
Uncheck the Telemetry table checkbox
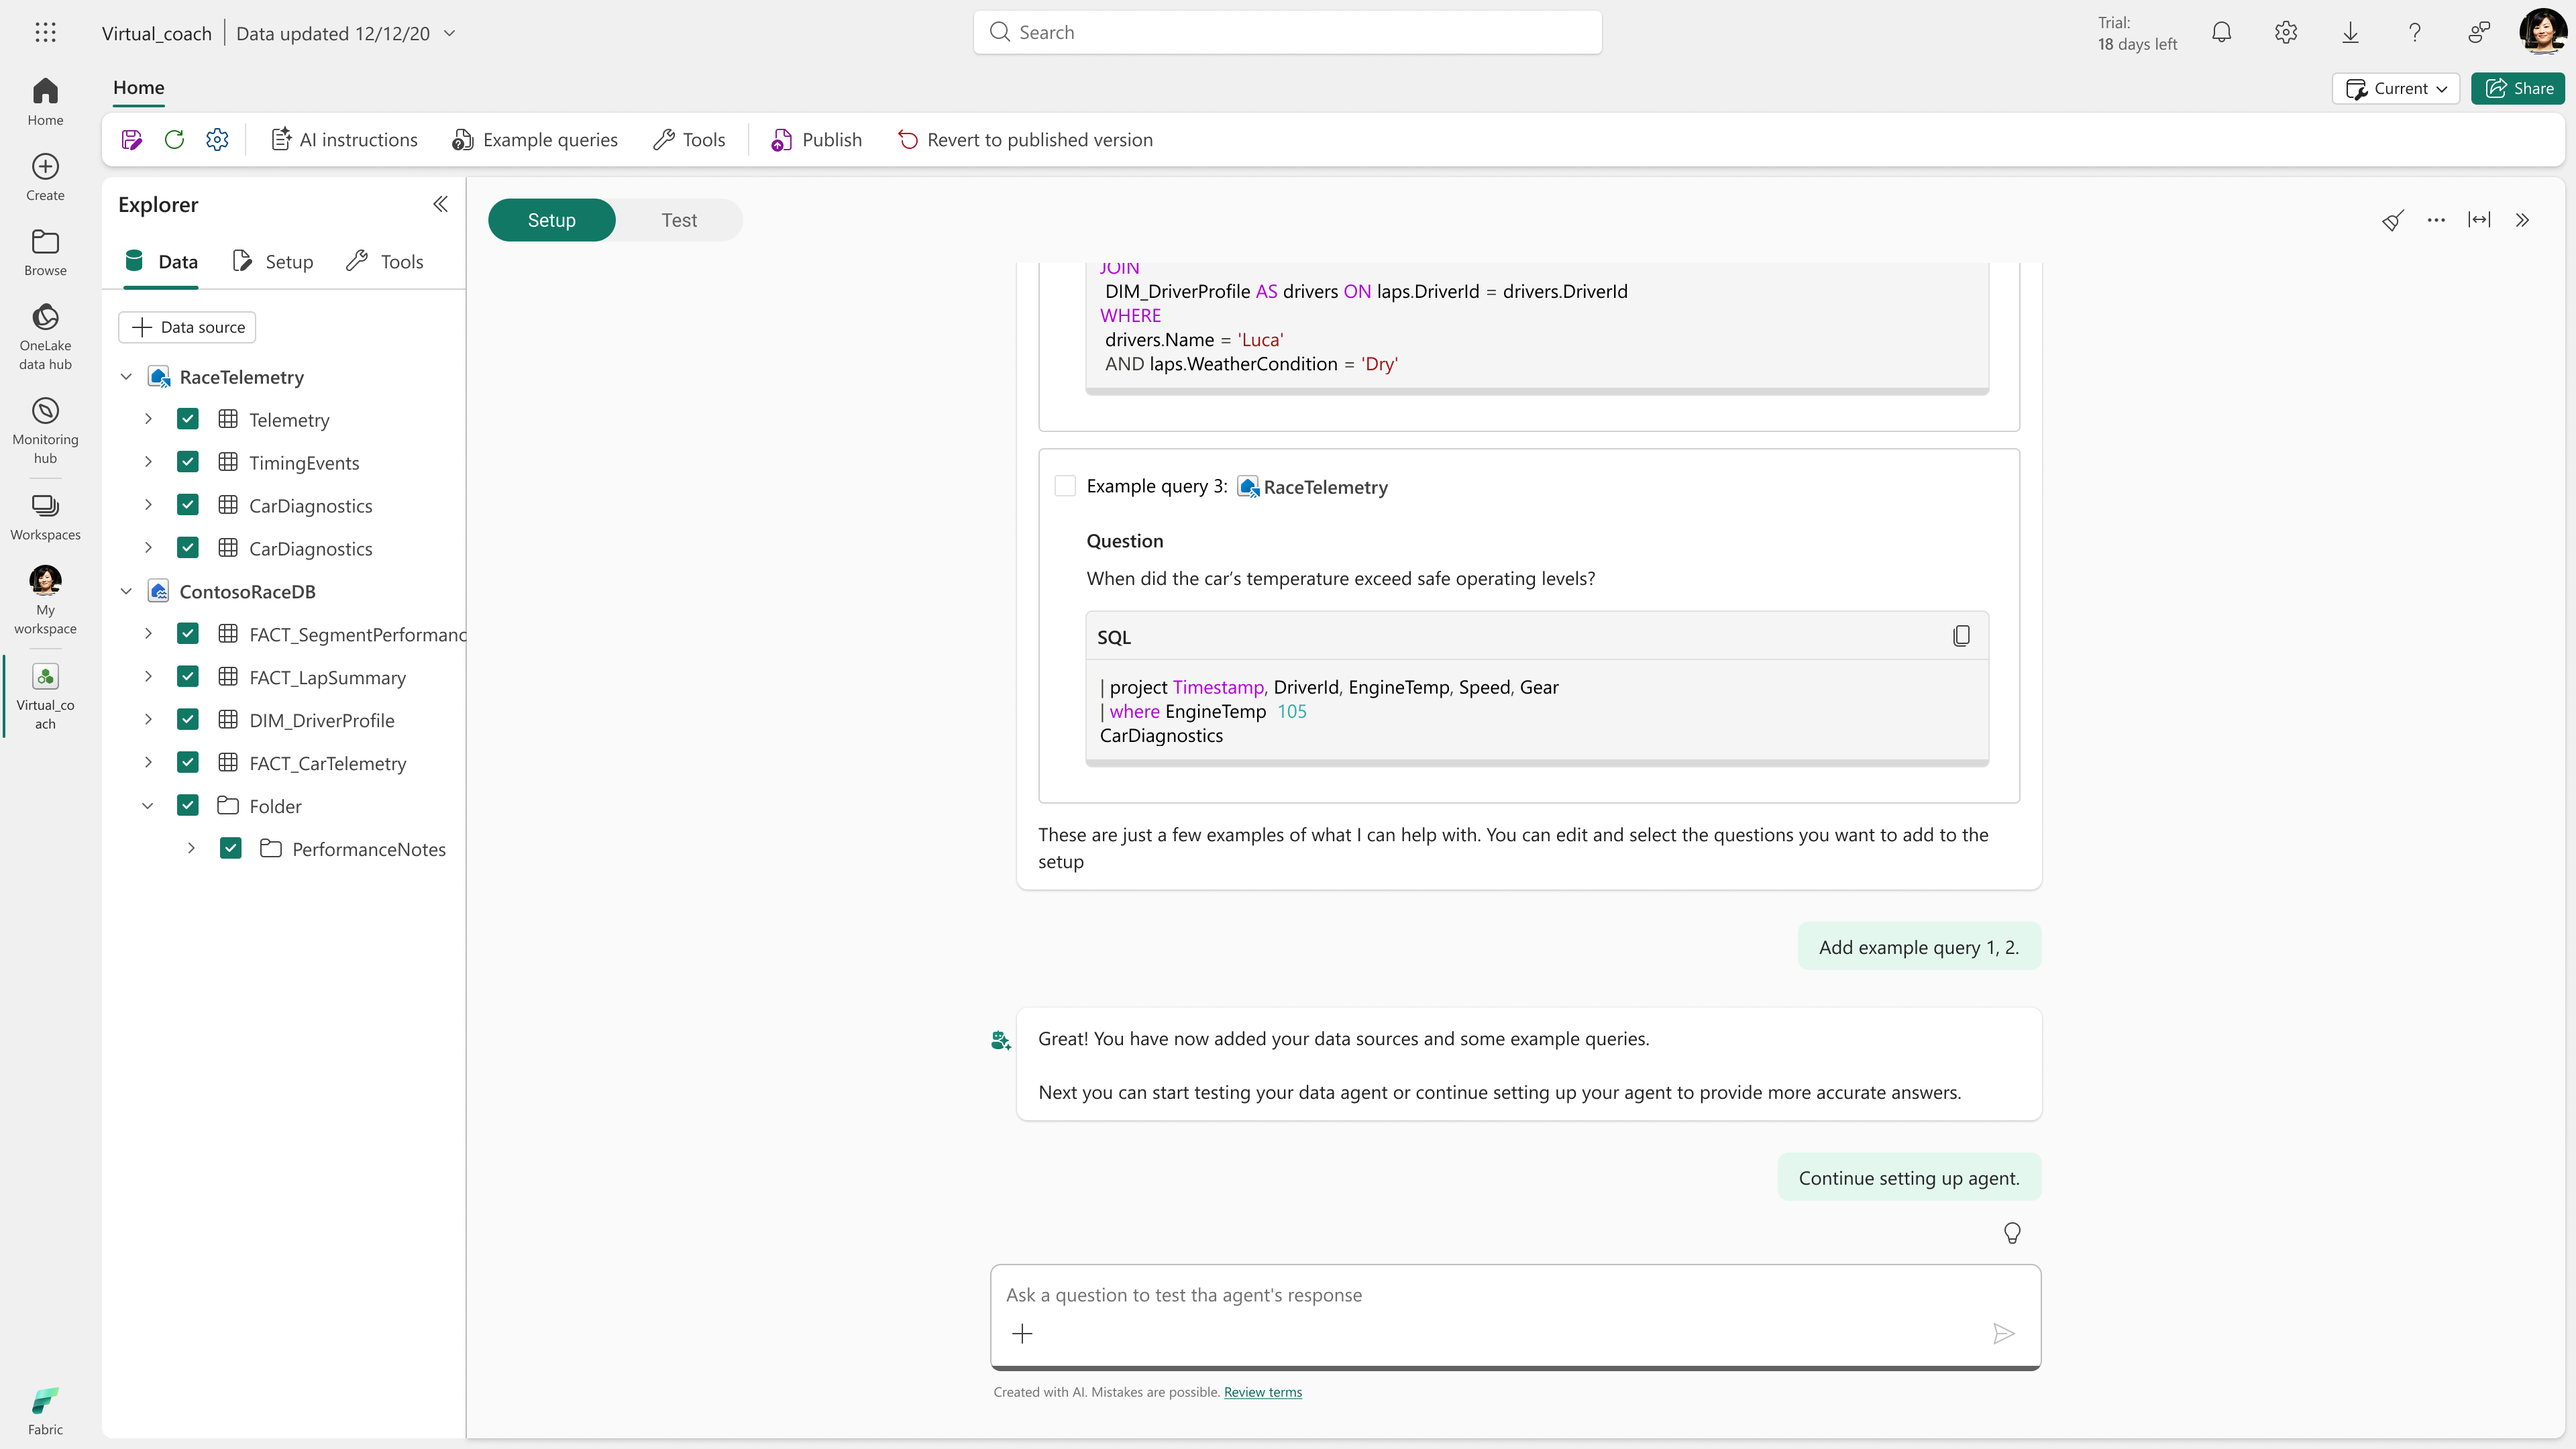188,419
